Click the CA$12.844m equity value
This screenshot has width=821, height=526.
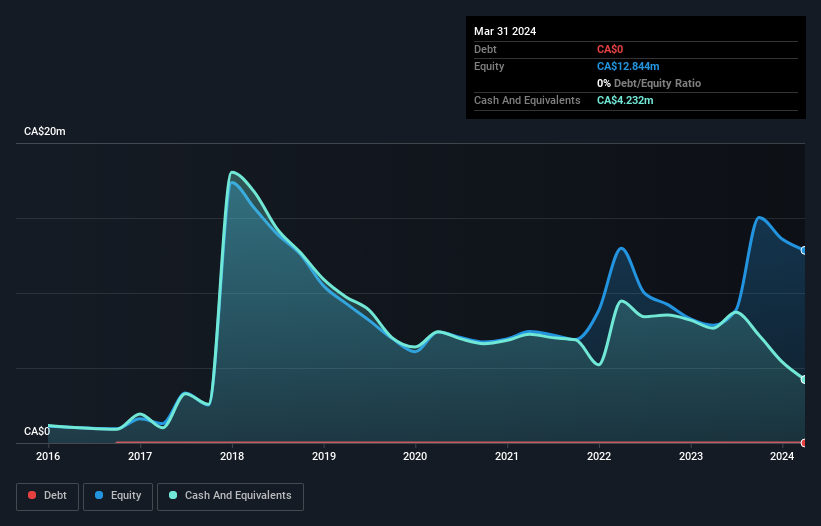[628, 66]
